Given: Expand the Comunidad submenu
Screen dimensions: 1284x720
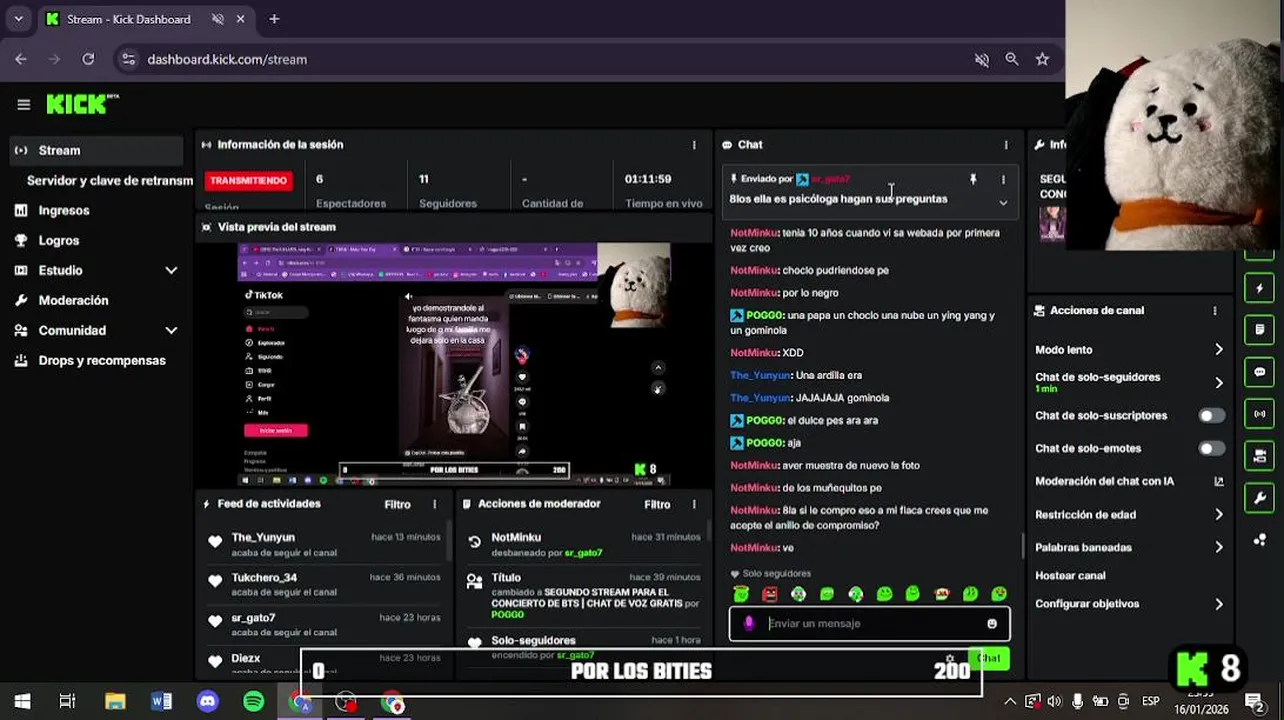Looking at the screenshot, I should tap(171, 330).
